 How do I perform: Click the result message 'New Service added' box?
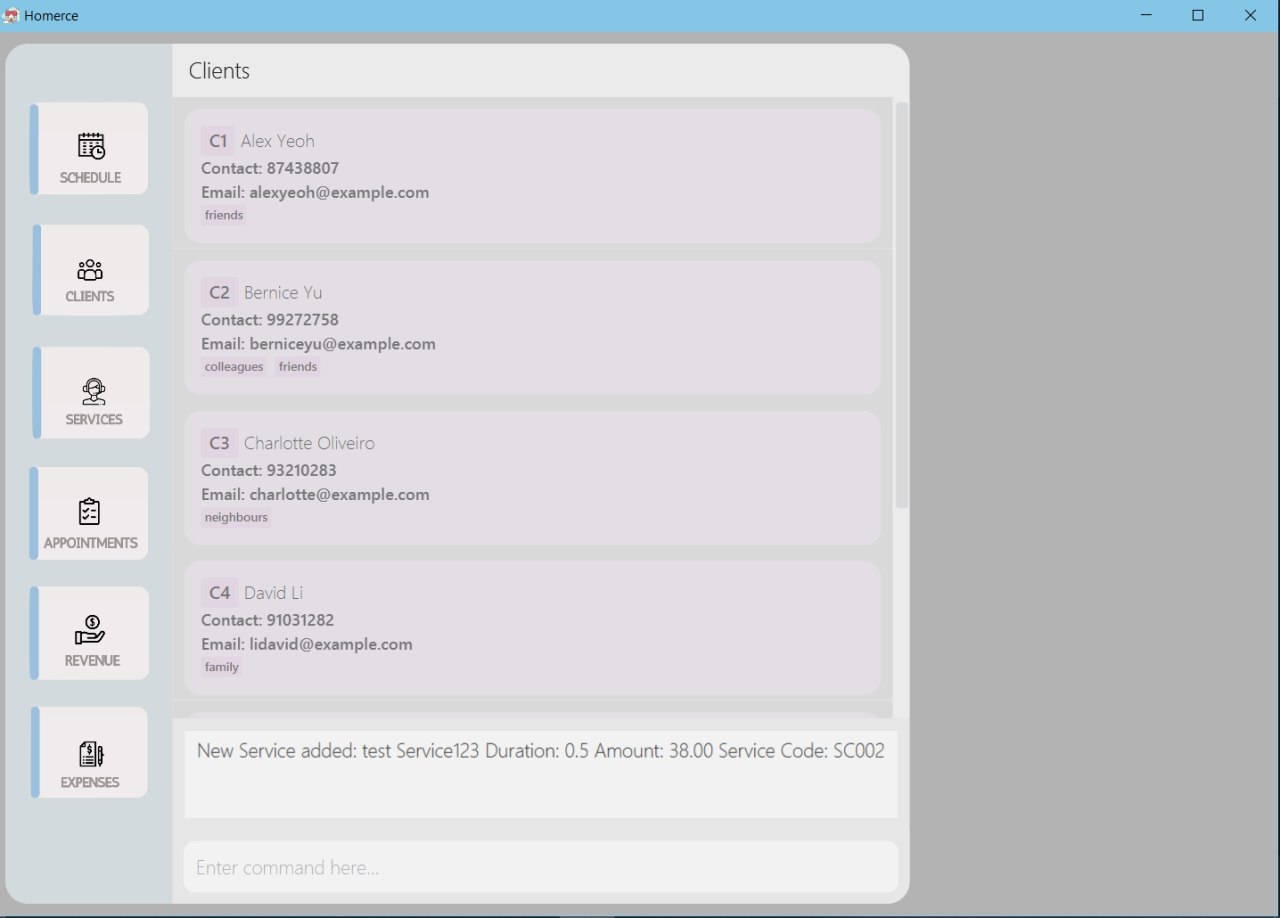[x=541, y=774]
